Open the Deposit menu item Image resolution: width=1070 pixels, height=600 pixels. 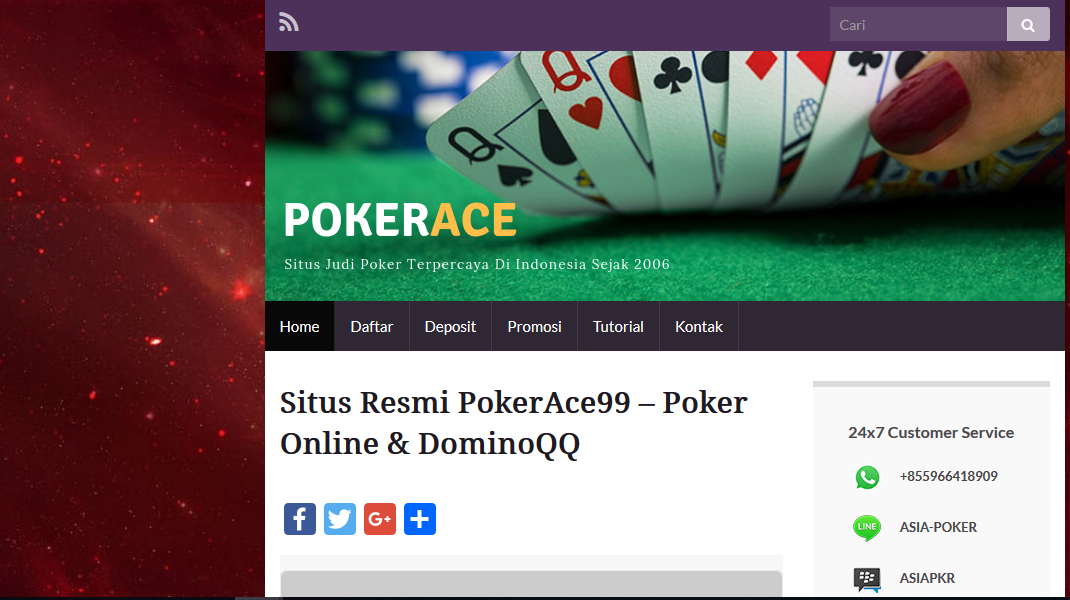coord(450,326)
